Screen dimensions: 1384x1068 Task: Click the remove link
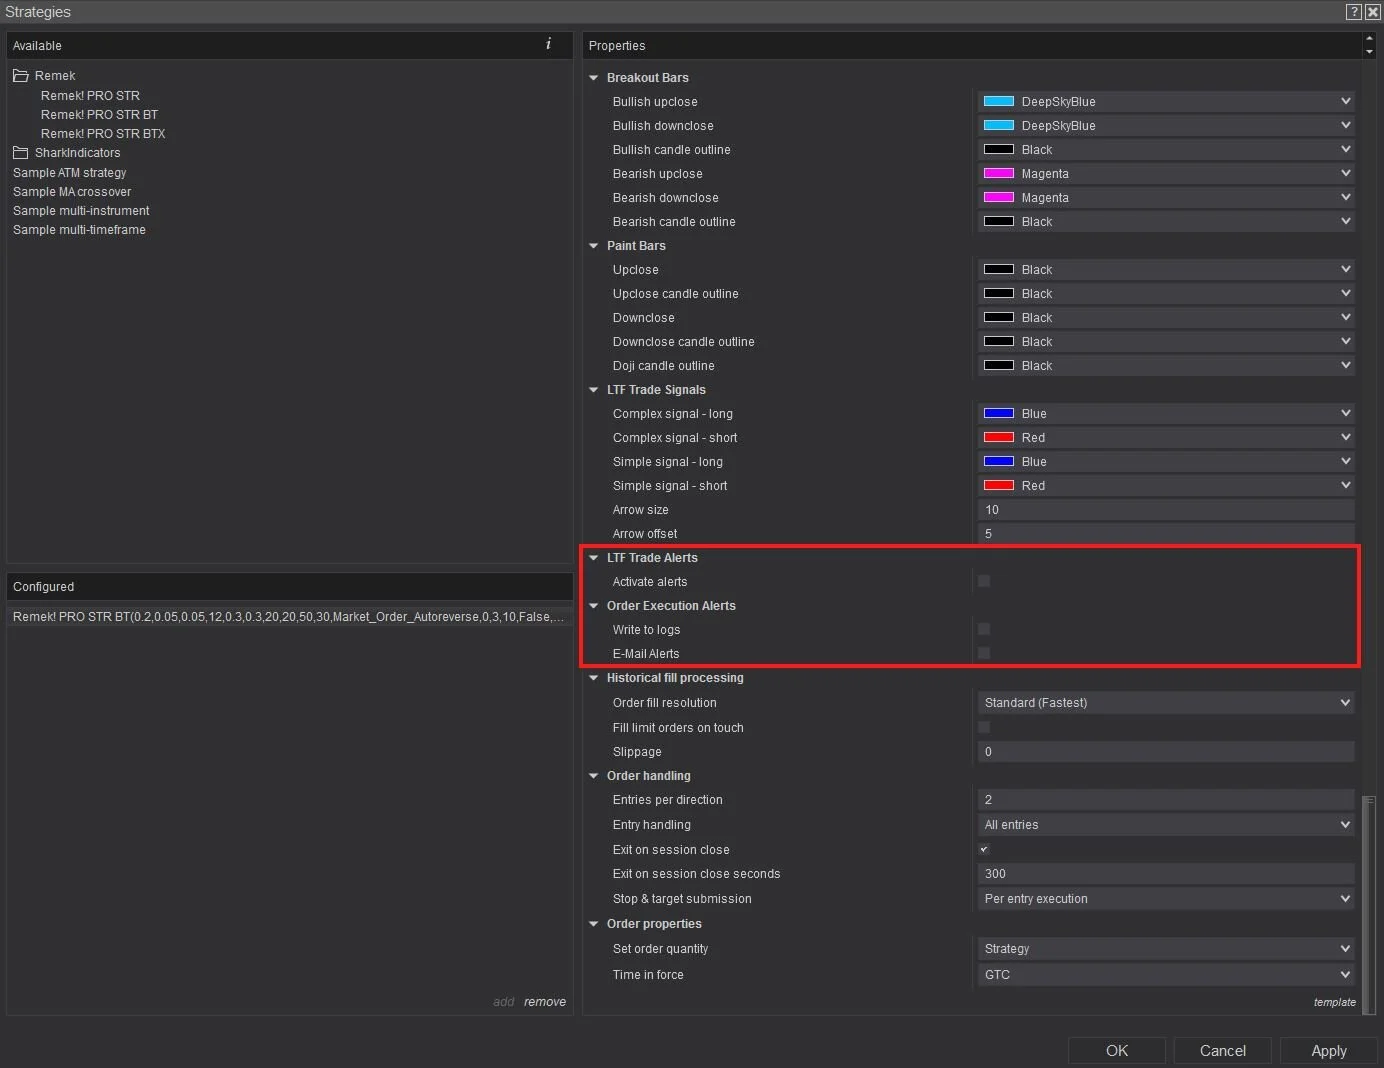(x=545, y=1001)
